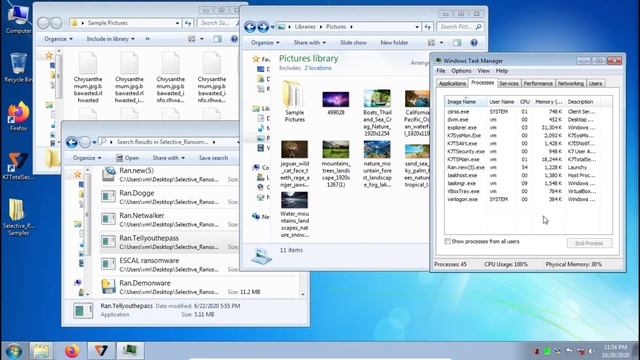Go forward in Pictures library window
640x360 pixels.
click(x=263, y=27)
